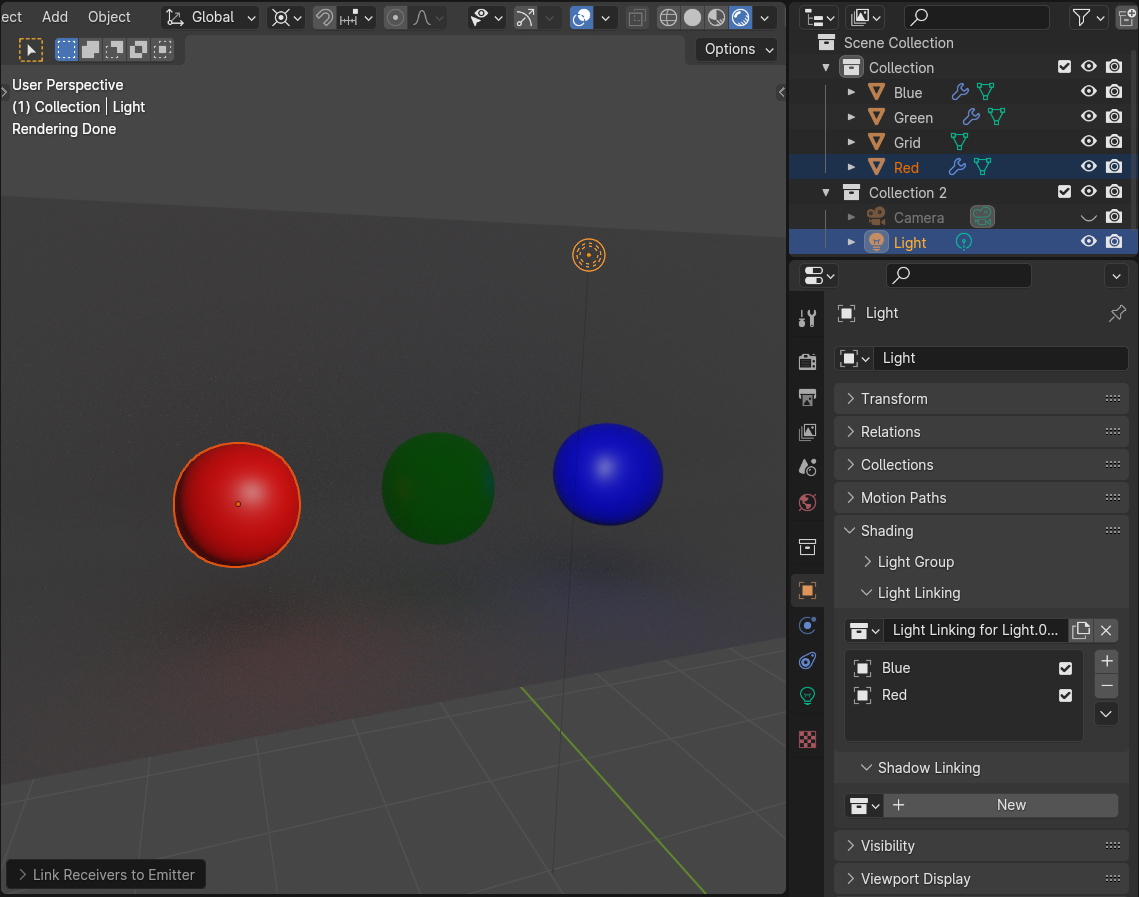1139x897 pixels.
Task: Open the Collection properties tab
Action: [807, 546]
